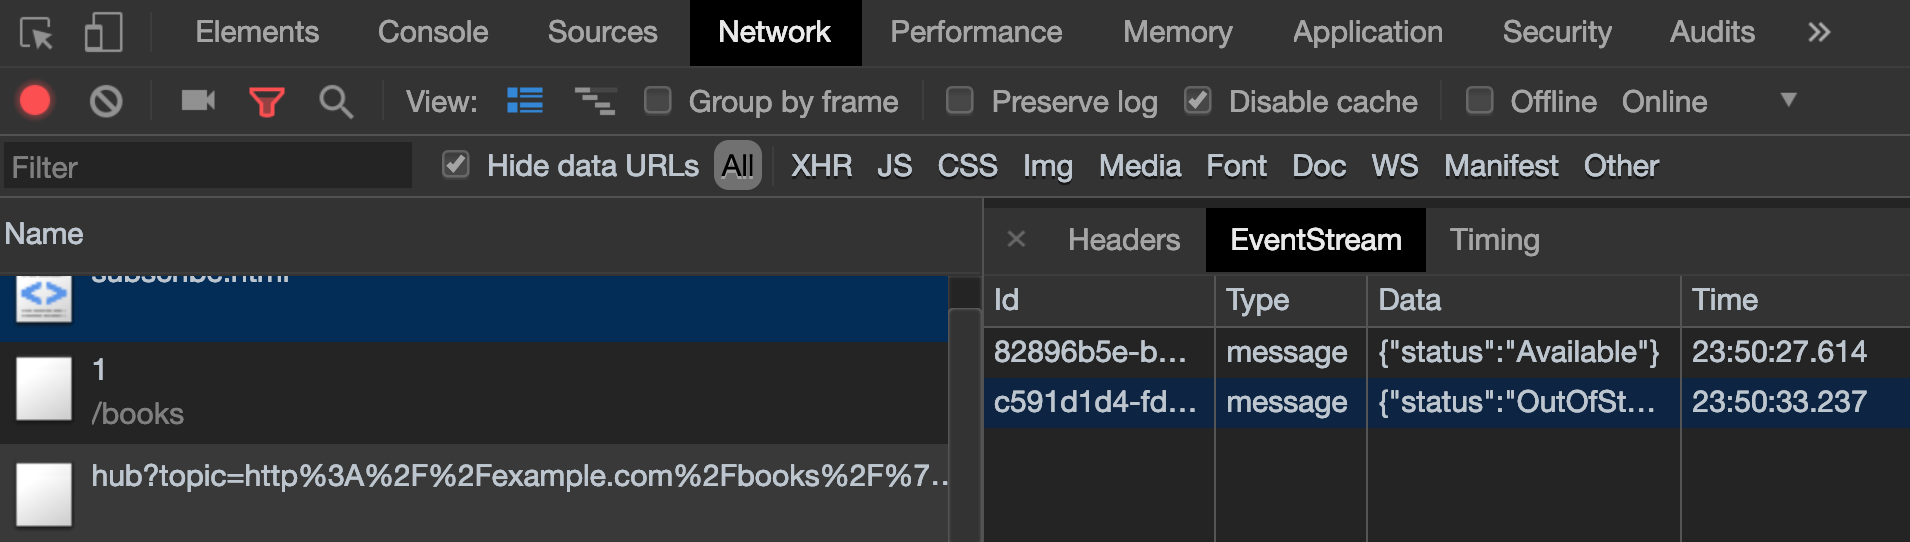Uncheck the Disable cache checkbox
This screenshot has height=542, width=1910.
point(1197,101)
